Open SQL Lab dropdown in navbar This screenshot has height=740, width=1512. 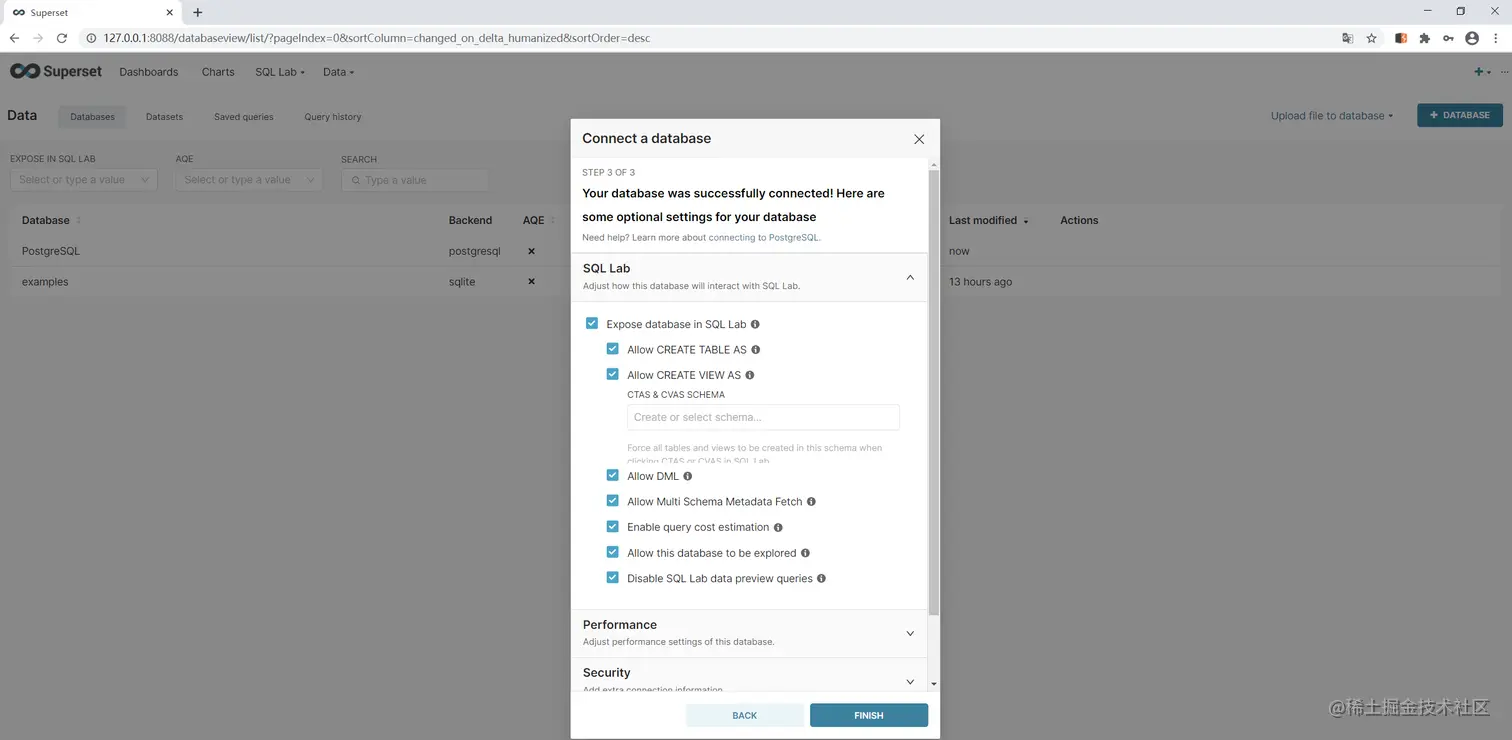(280, 72)
